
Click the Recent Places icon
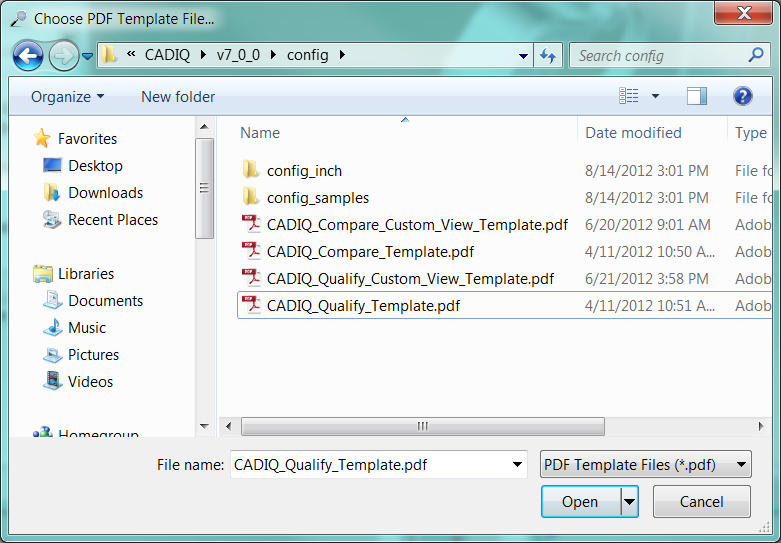[x=52, y=219]
